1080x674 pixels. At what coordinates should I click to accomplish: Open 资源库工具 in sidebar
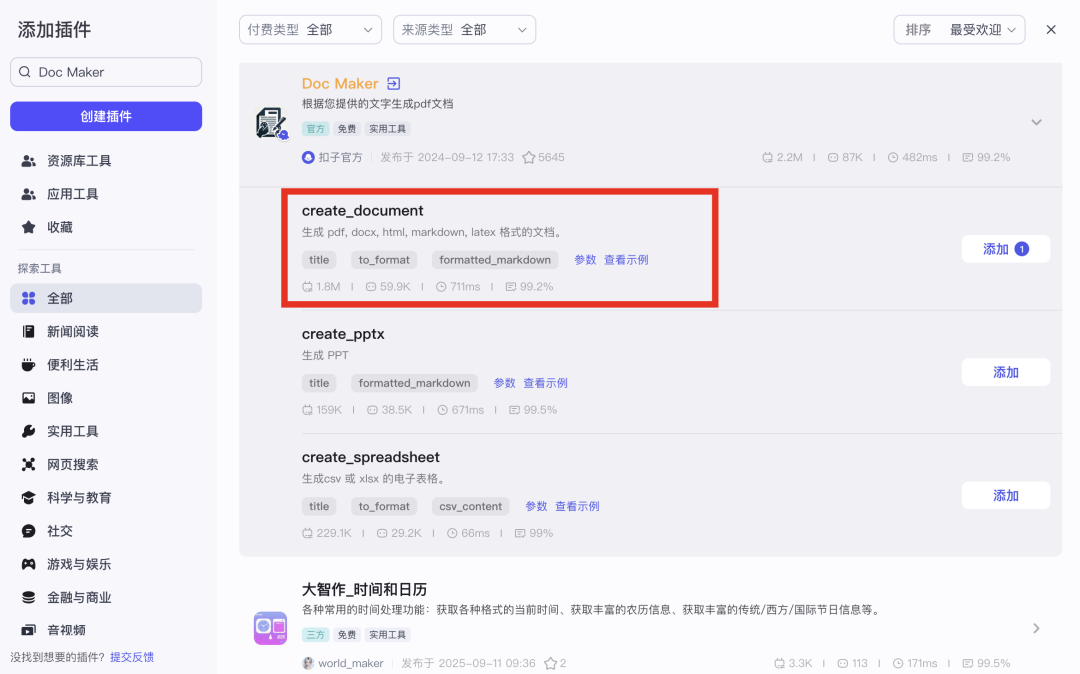tap(79, 161)
